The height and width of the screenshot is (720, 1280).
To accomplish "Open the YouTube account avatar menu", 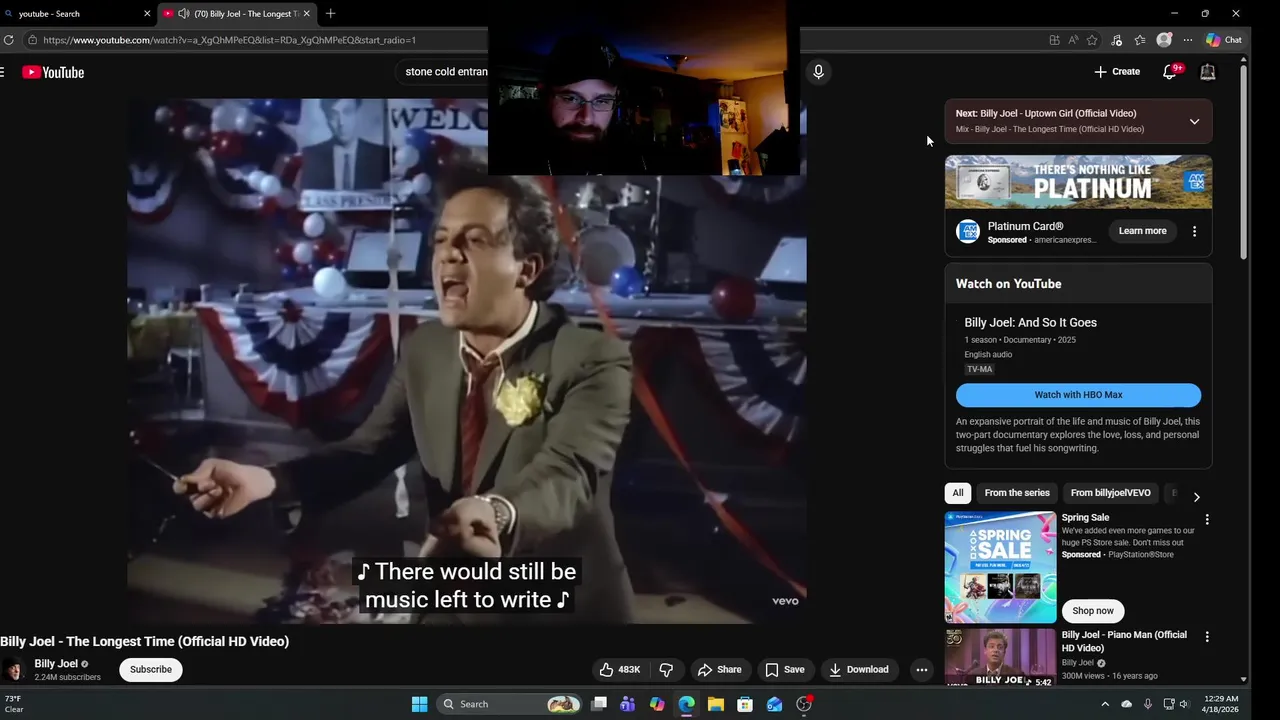I will tap(1207, 71).
